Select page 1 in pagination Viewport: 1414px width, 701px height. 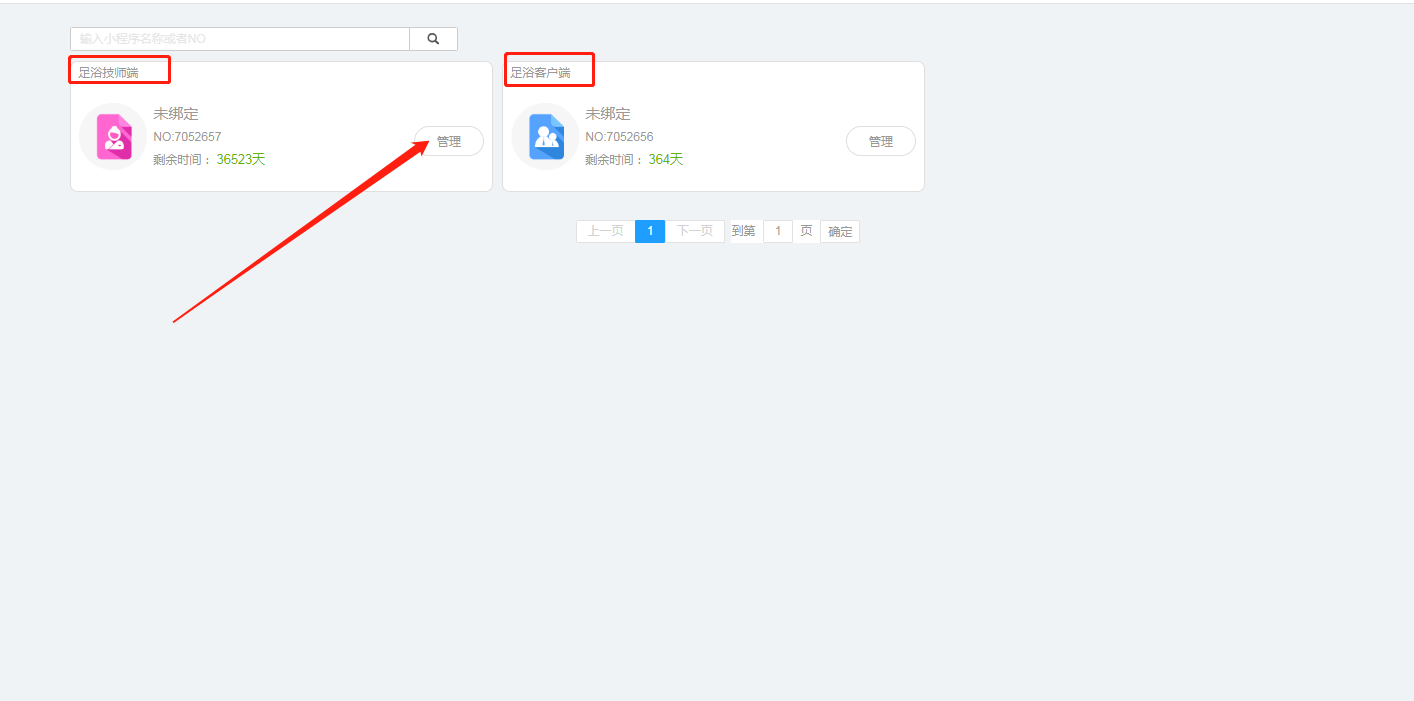650,231
